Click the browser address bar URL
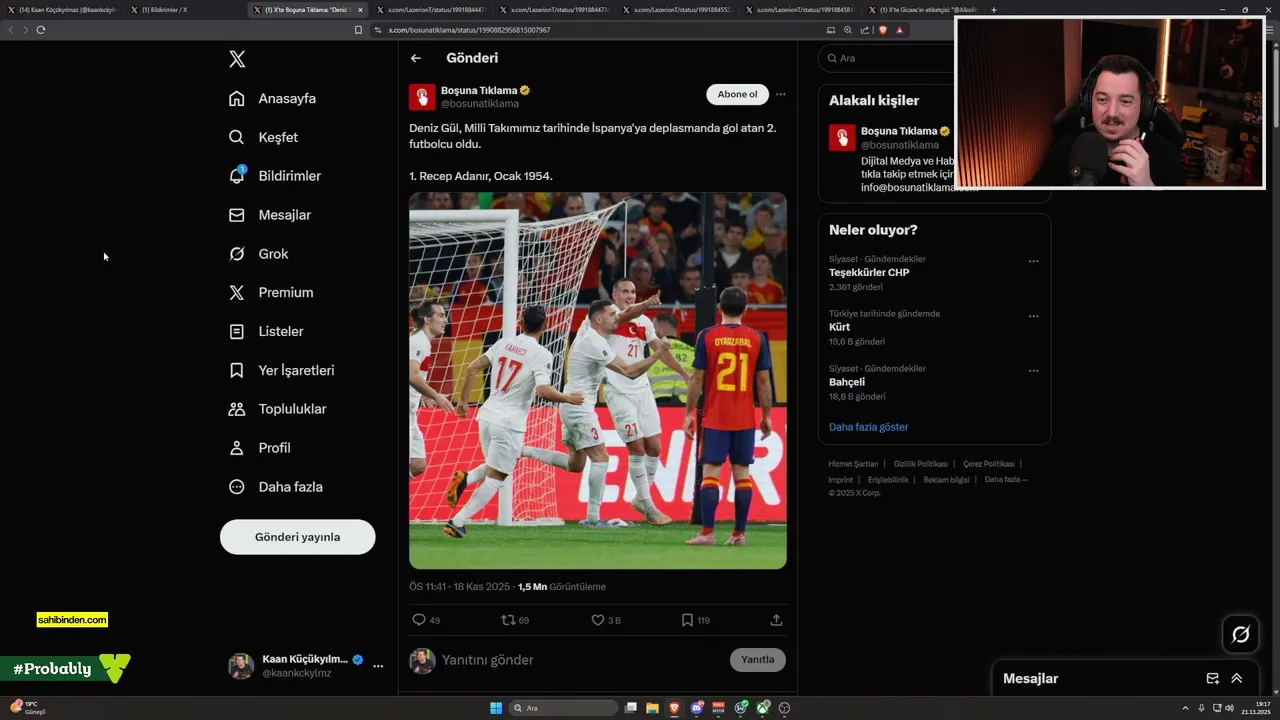This screenshot has width=1280, height=720. (469, 30)
